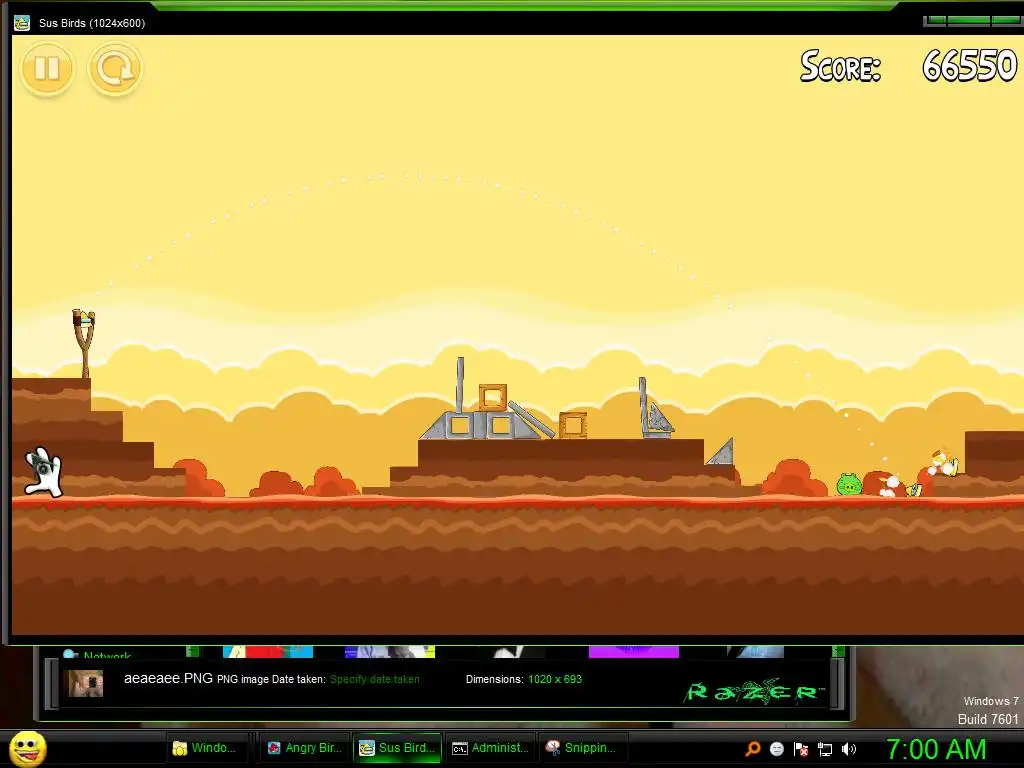Restart the level with the retry button
The height and width of the screenshot is (768, 1024).
(115, 68)
